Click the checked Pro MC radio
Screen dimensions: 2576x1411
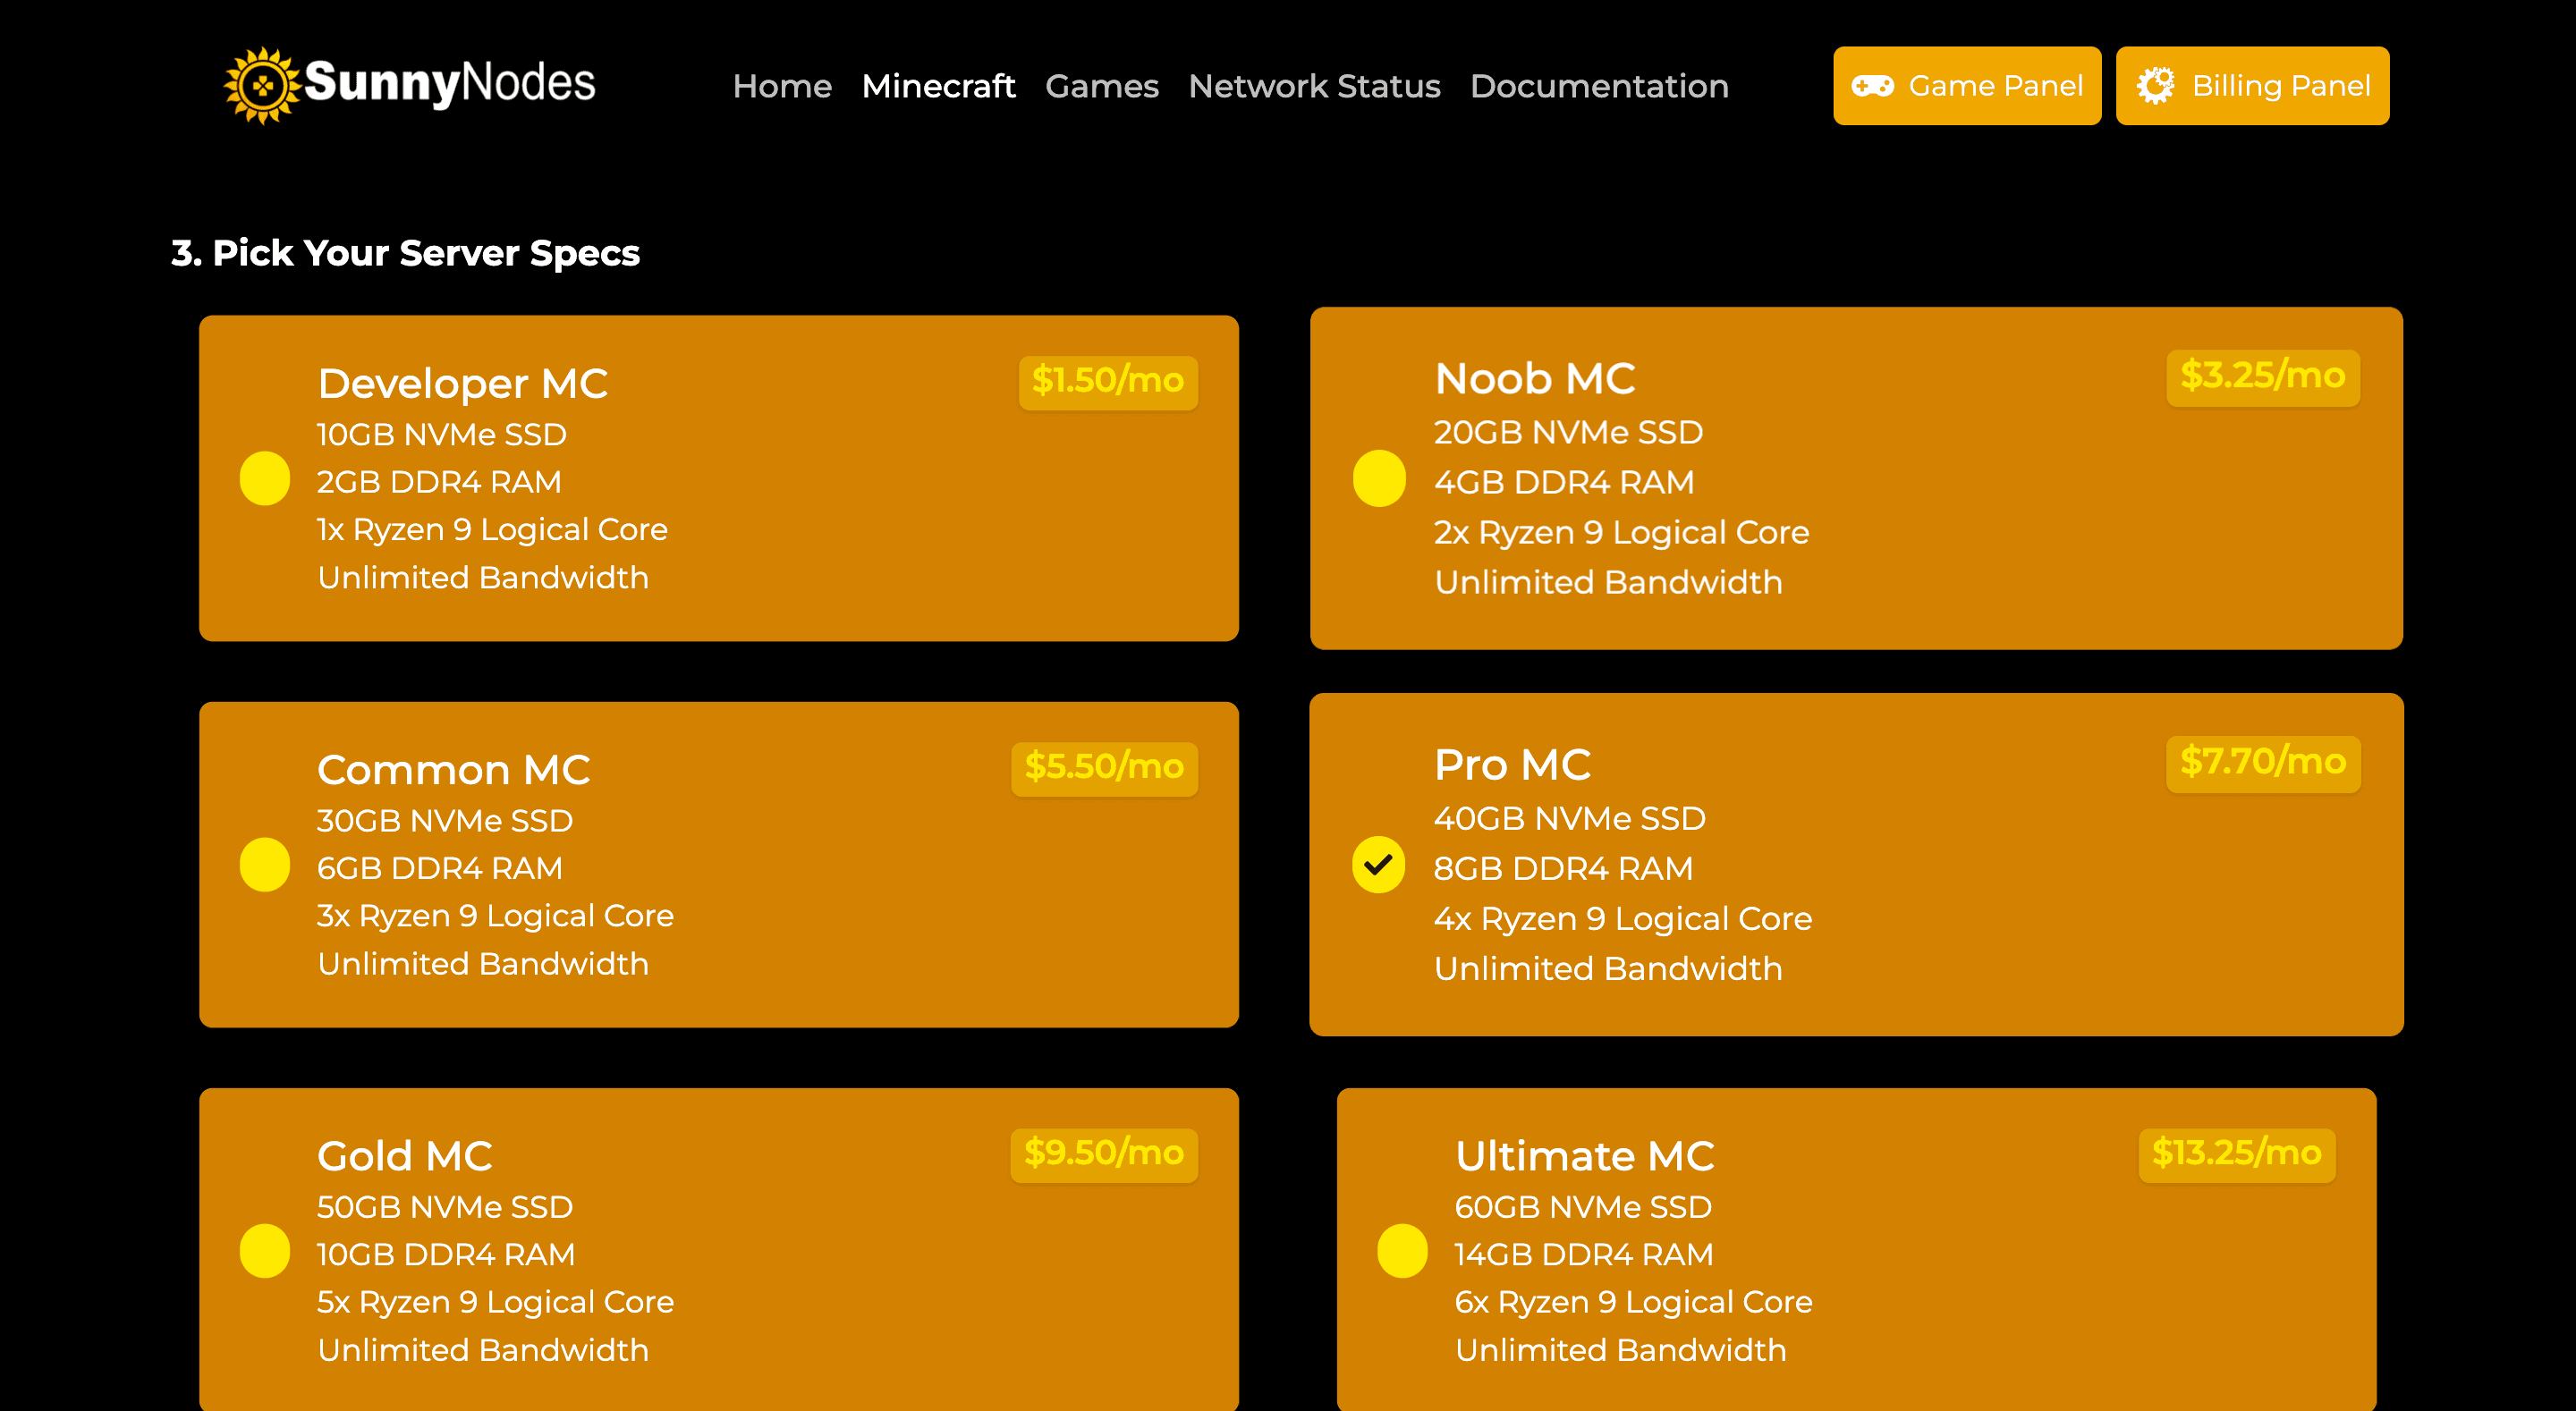point(1378,864)
